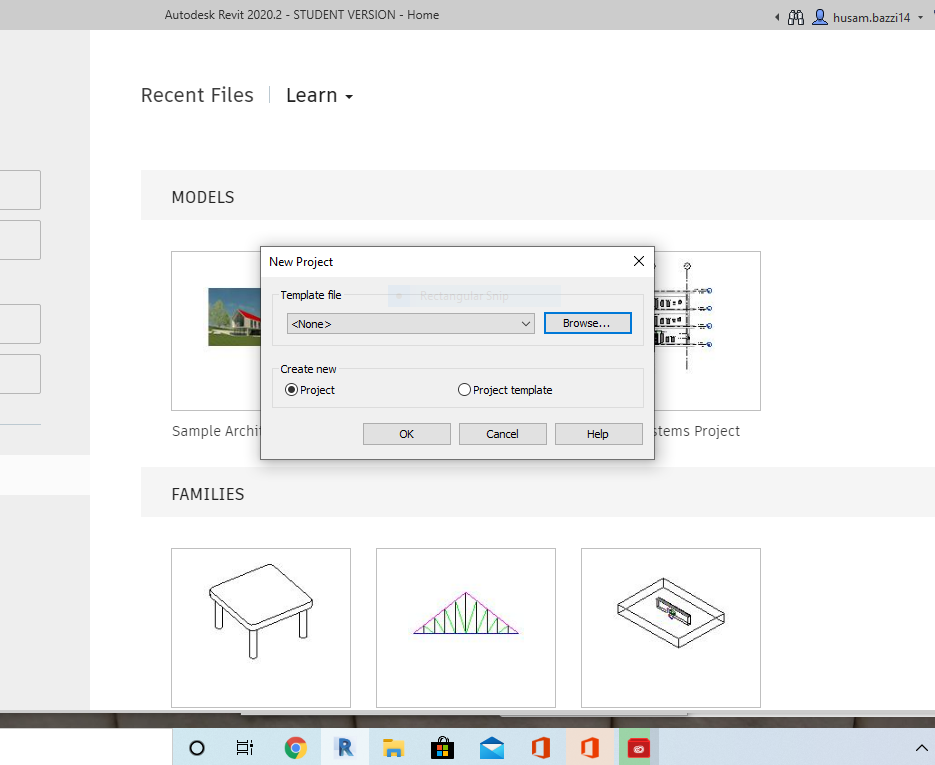Open Microsoft Store from the taskbar
Image resolution: width=935 pixels, height=765 pixels.
pyautogui.click(x=442, y=748)
